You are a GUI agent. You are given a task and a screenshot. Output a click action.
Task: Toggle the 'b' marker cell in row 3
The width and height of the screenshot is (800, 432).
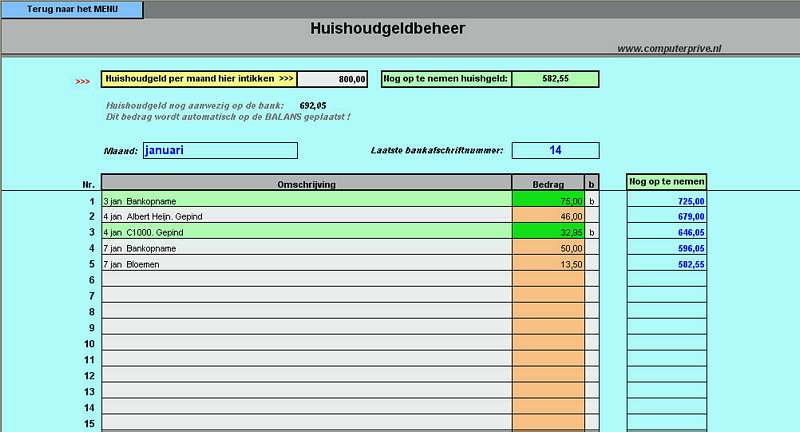(x=592, y=232)
